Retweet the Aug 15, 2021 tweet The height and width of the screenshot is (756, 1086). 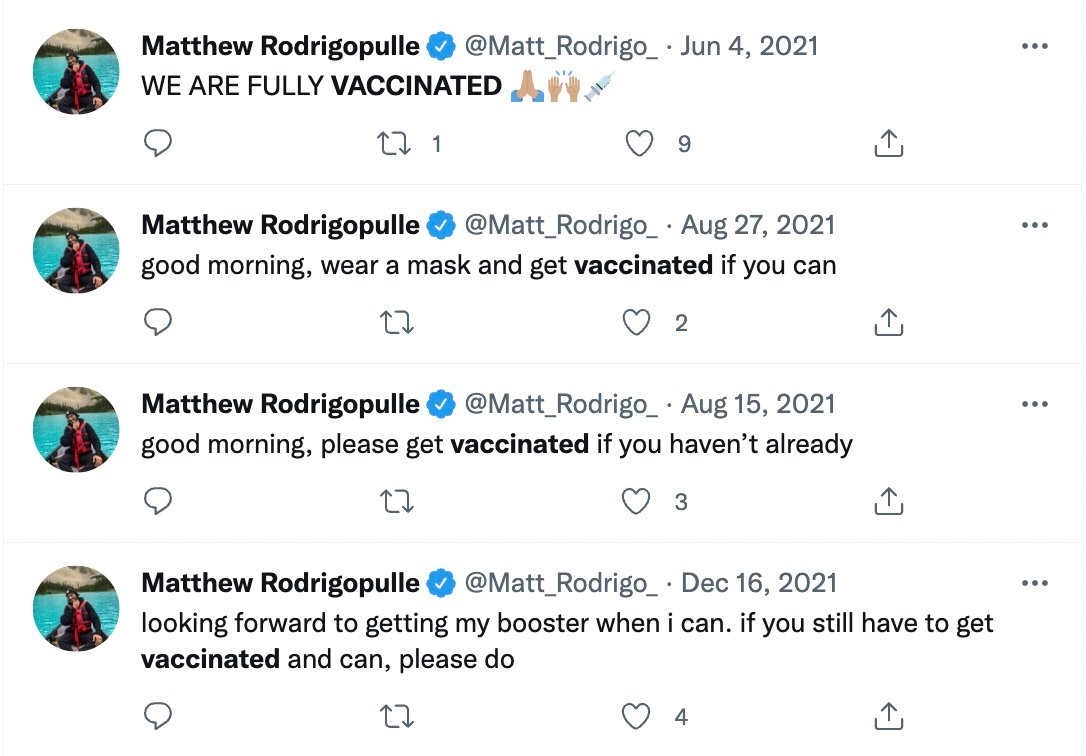397,501
